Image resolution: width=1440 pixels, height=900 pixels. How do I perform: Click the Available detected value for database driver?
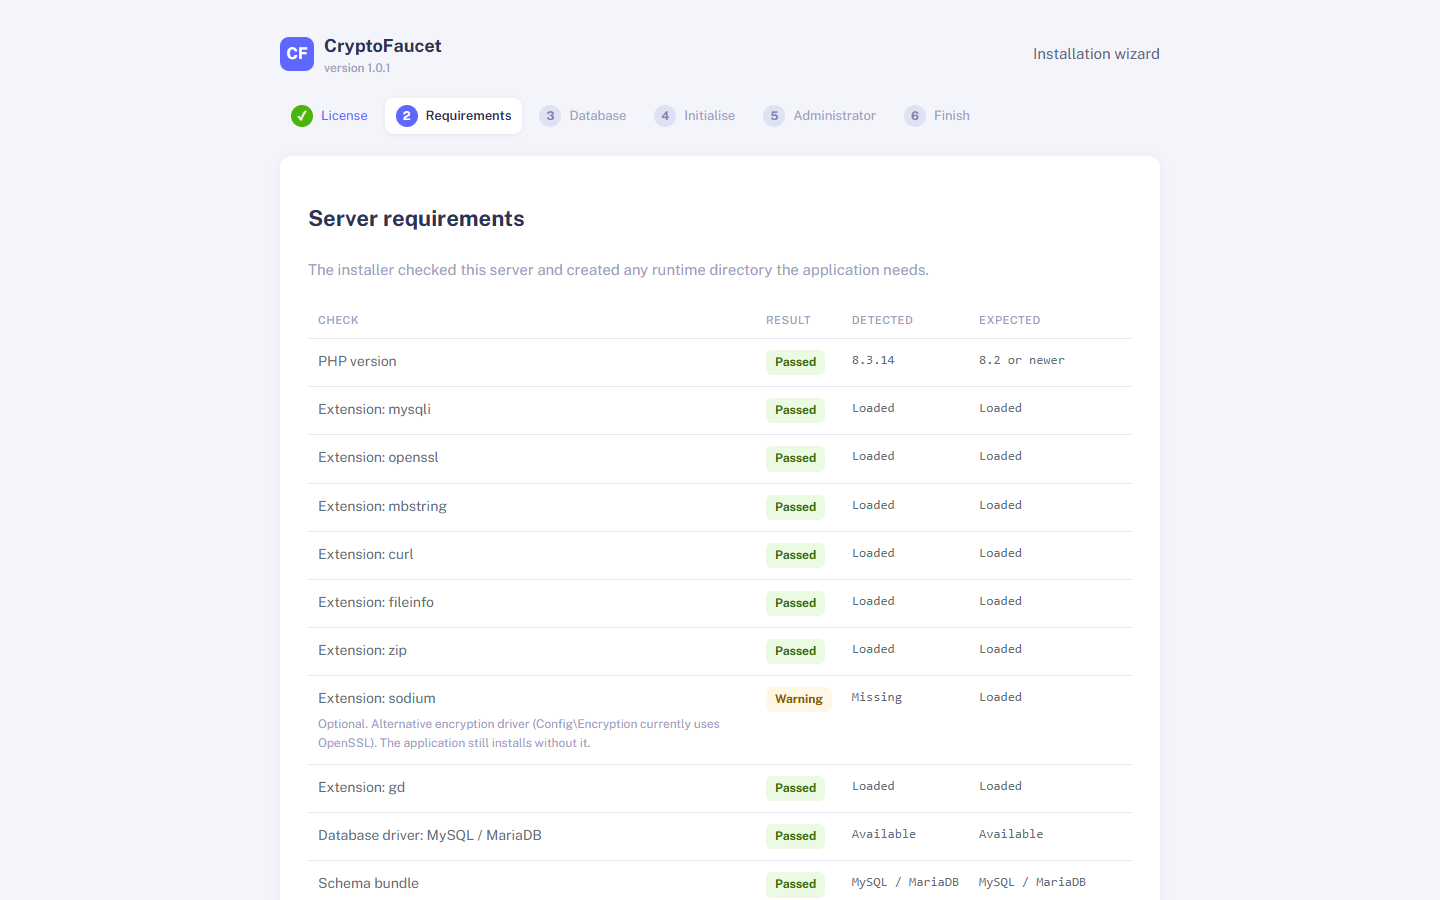pyautogui.click(x=884, y=834)
